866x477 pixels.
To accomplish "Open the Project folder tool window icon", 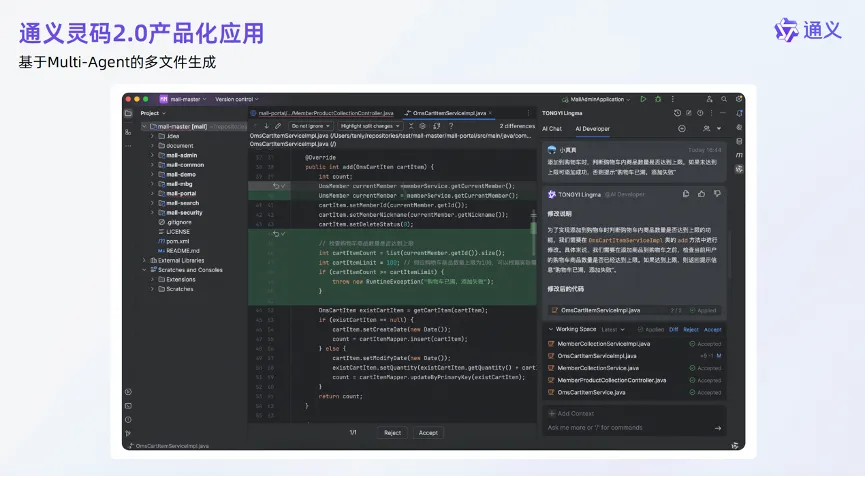I will click(128, 113).
